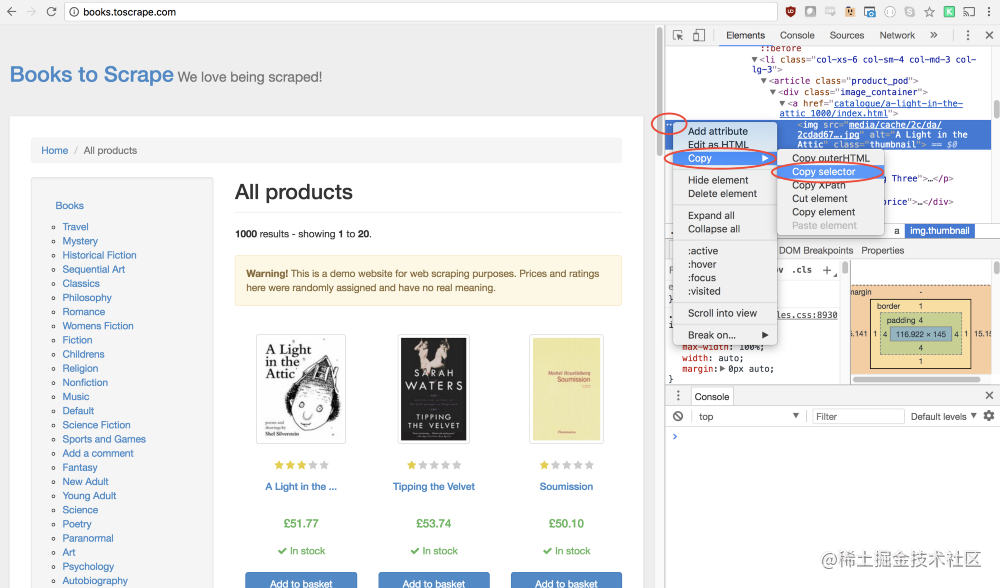Open the console context 'top' dropdown
Screen dimensions: 1000x588
[x=747, y=416]
